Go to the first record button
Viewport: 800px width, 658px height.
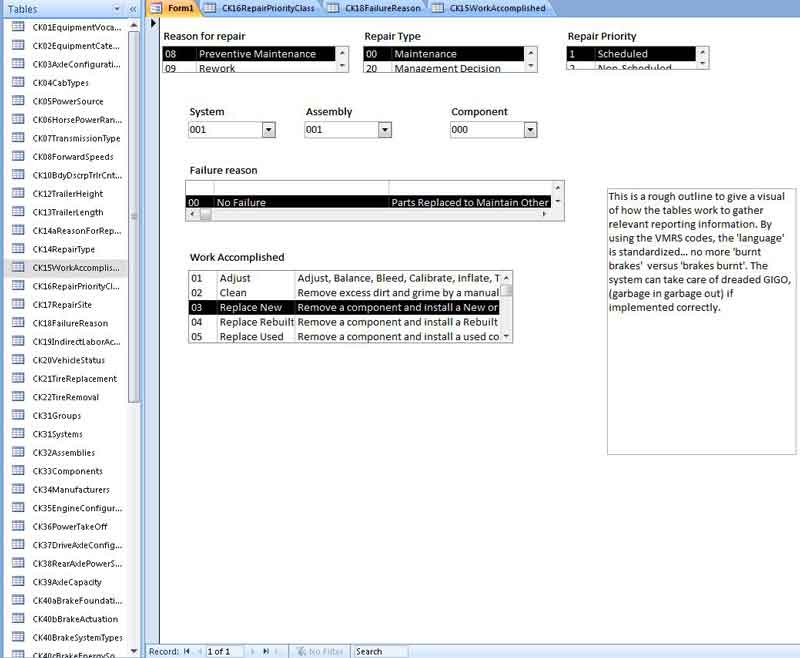coord(187,651)
